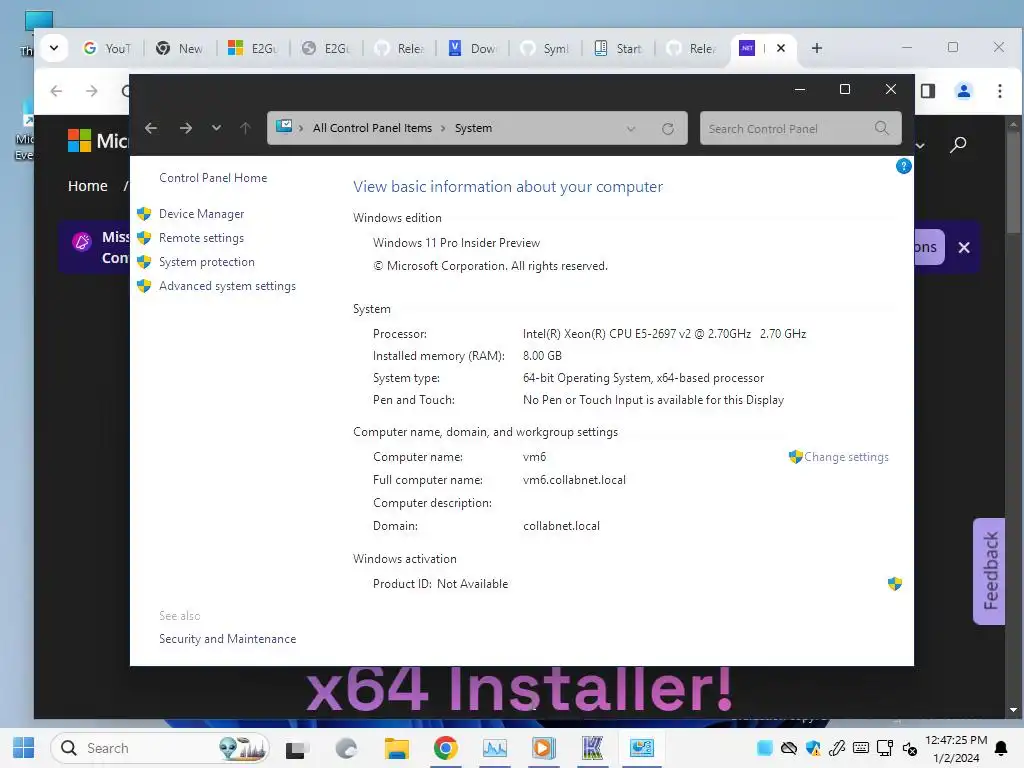Open recent locations dropdown in Control Panel
This screenshot has width=1024, height=768.
pyautogui.click(x=216, y=128)
